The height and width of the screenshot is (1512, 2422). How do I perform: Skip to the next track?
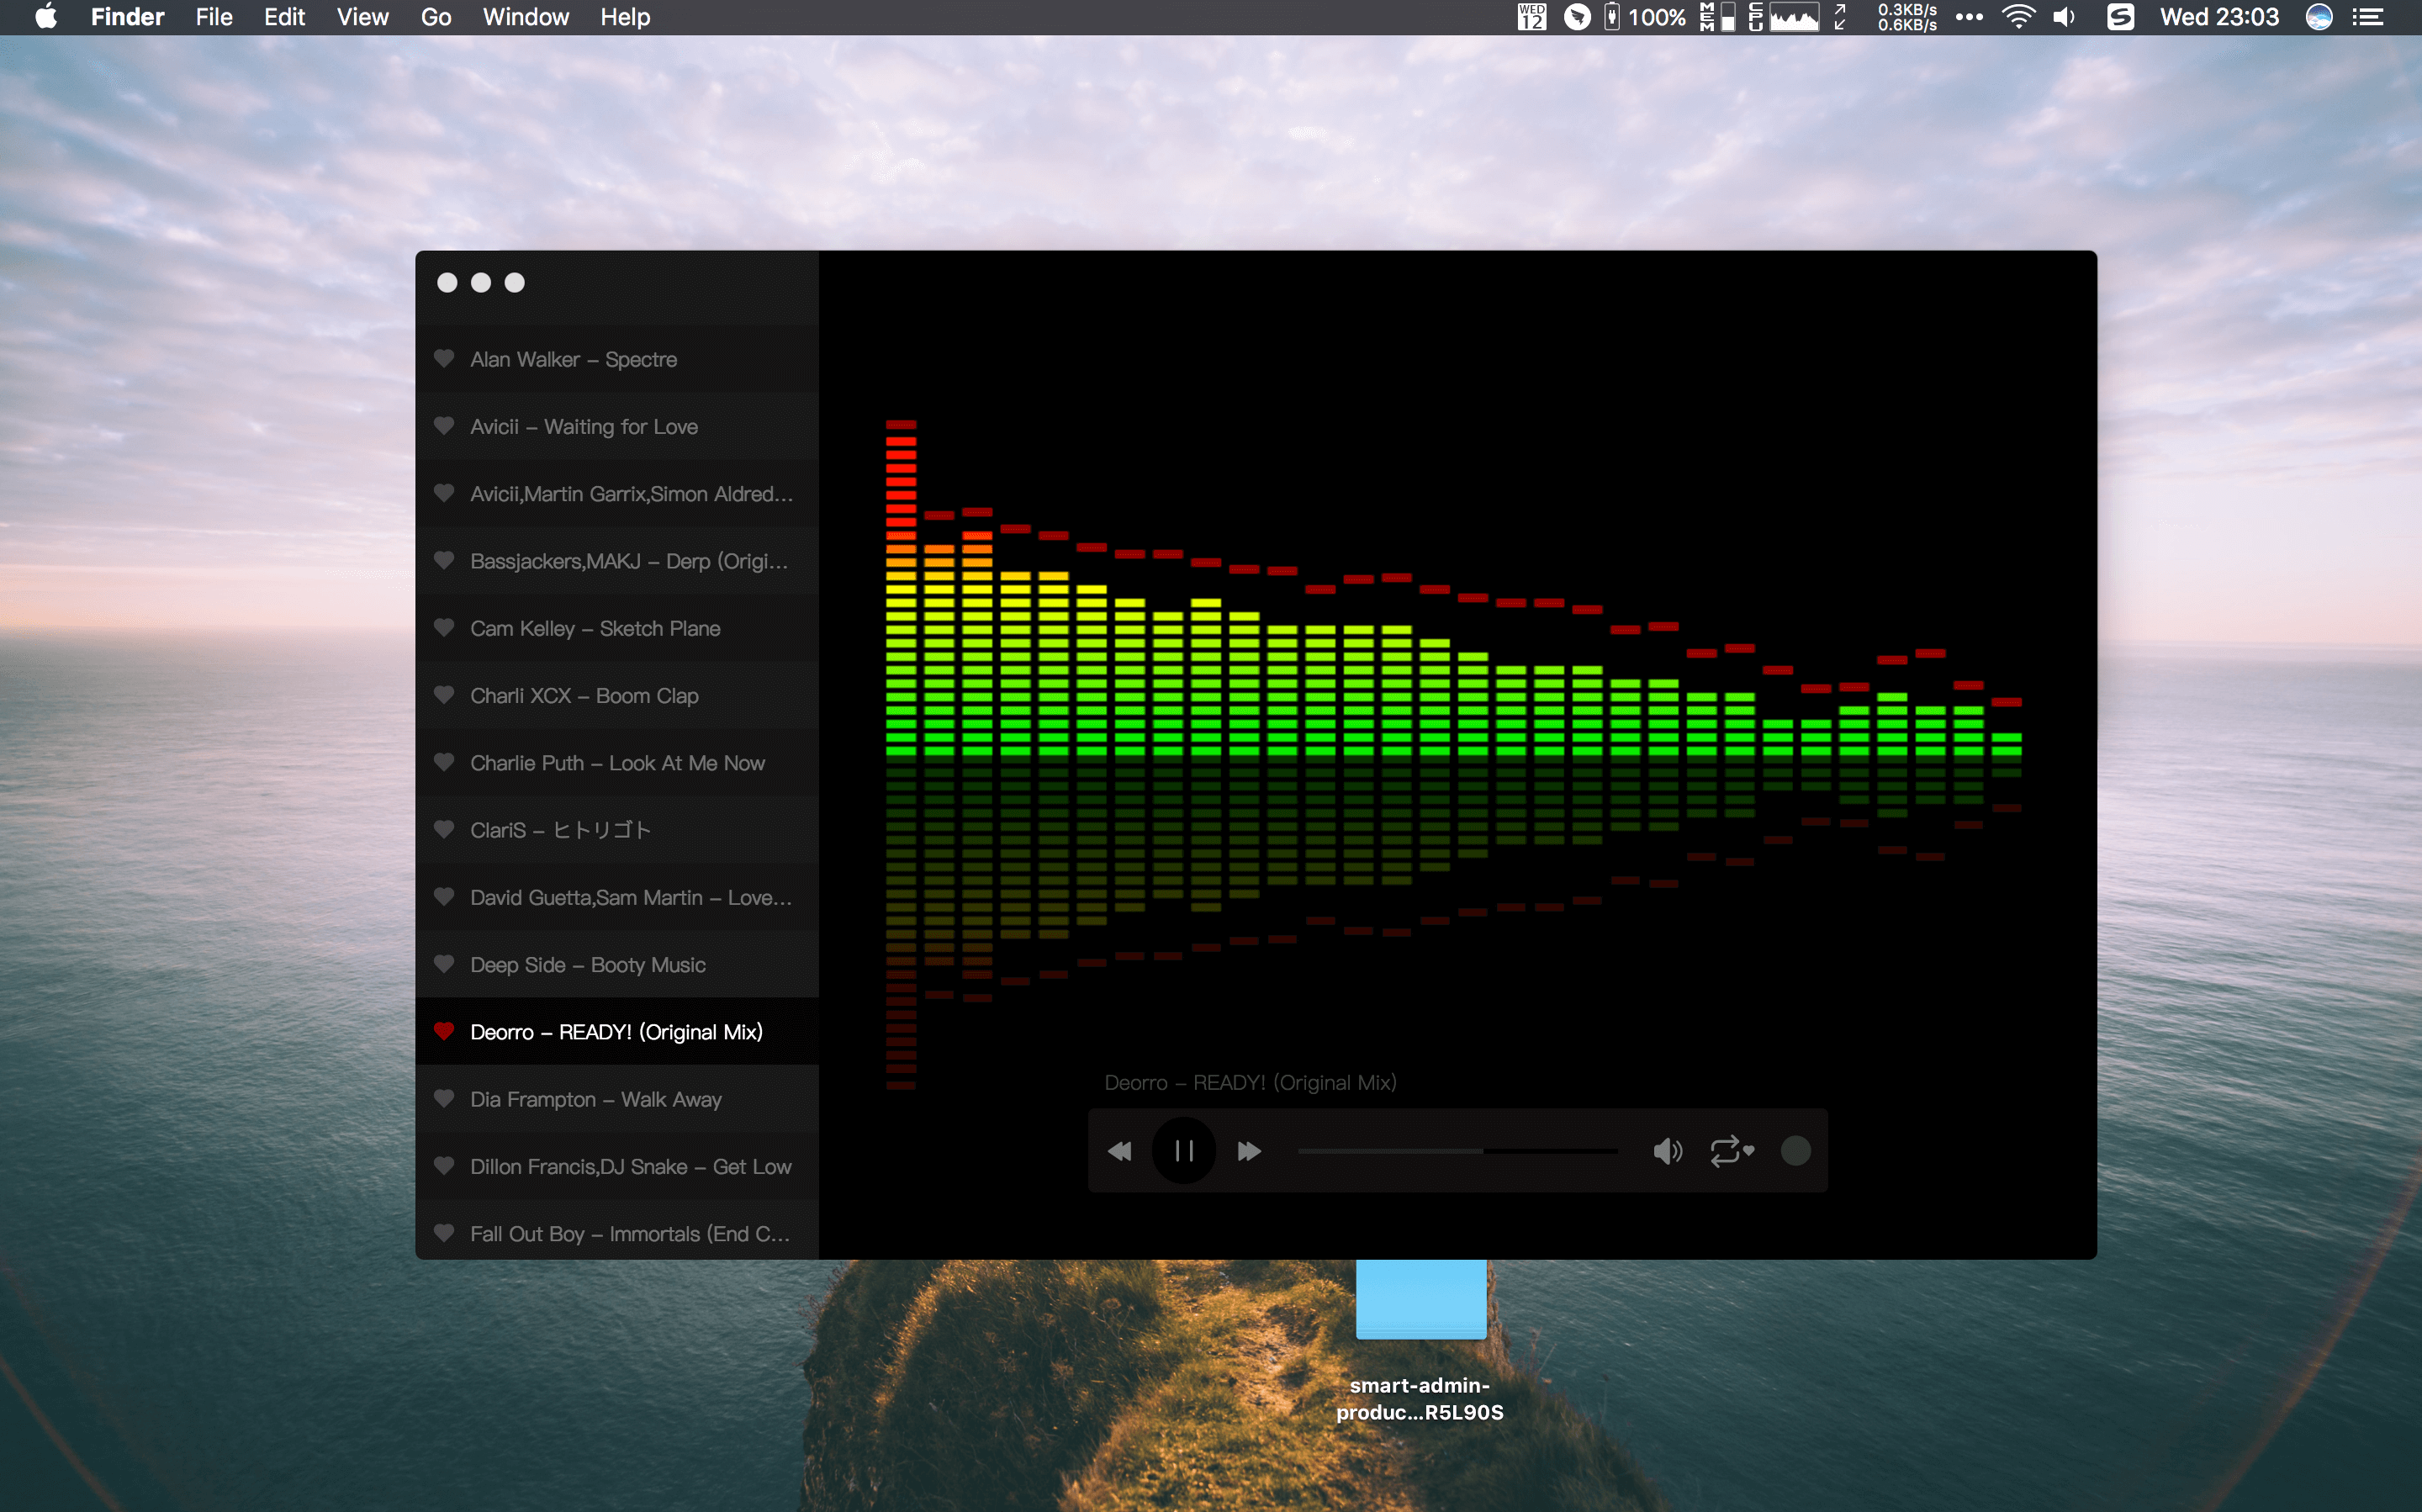click(1249, 1151)
